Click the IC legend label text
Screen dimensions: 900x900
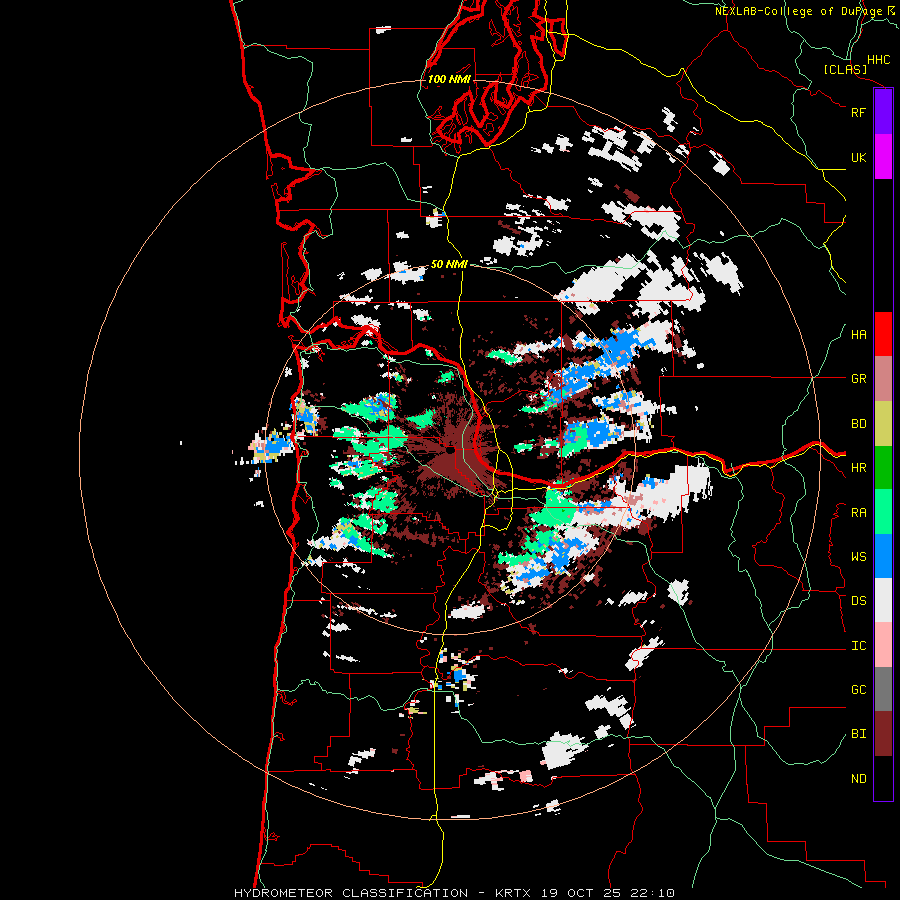point(858,646)
